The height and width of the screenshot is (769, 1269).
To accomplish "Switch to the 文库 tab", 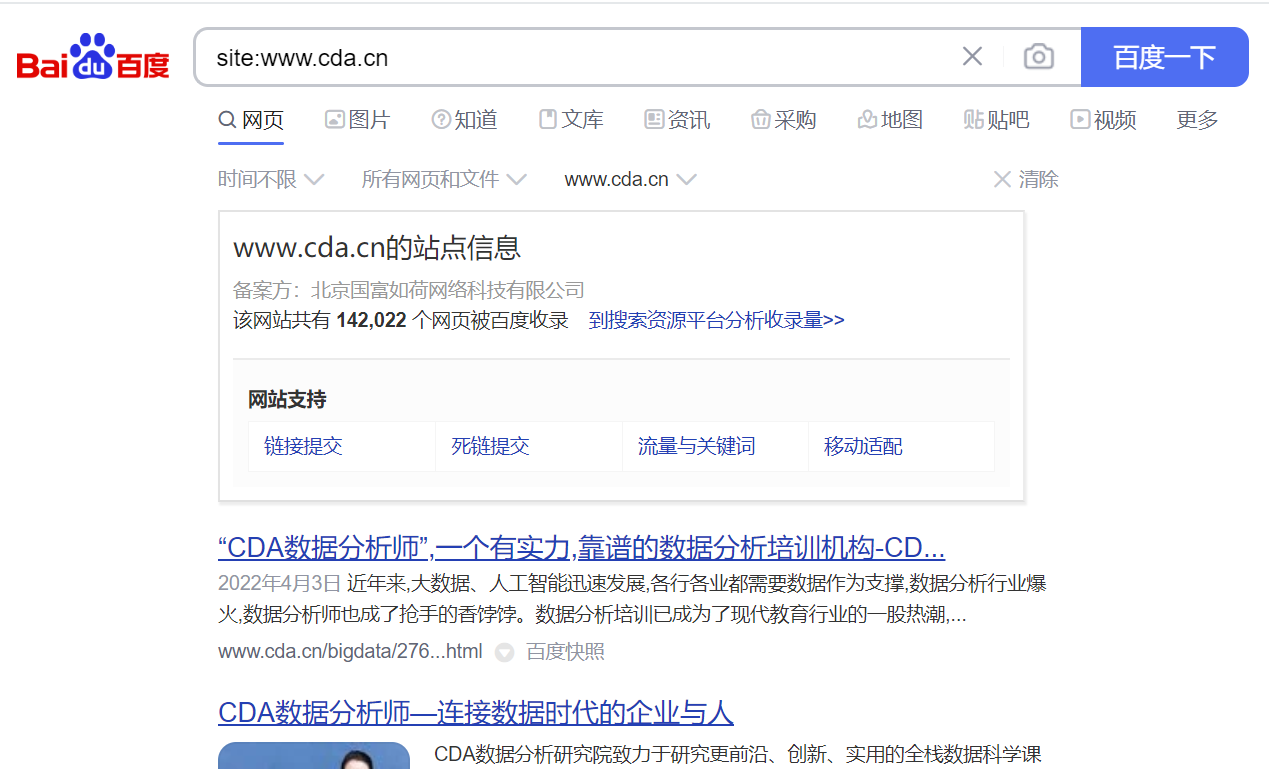I will [x=571, y=120].
